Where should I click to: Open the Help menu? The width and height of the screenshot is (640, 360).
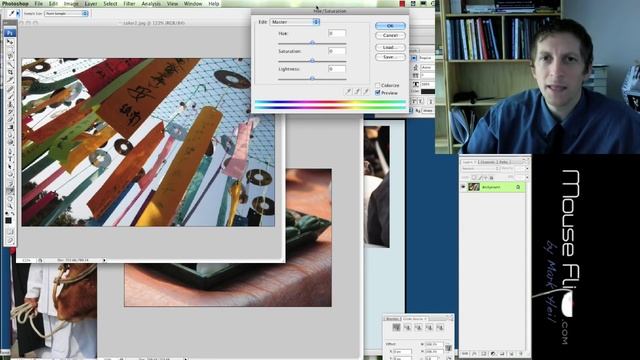(214, 4)
